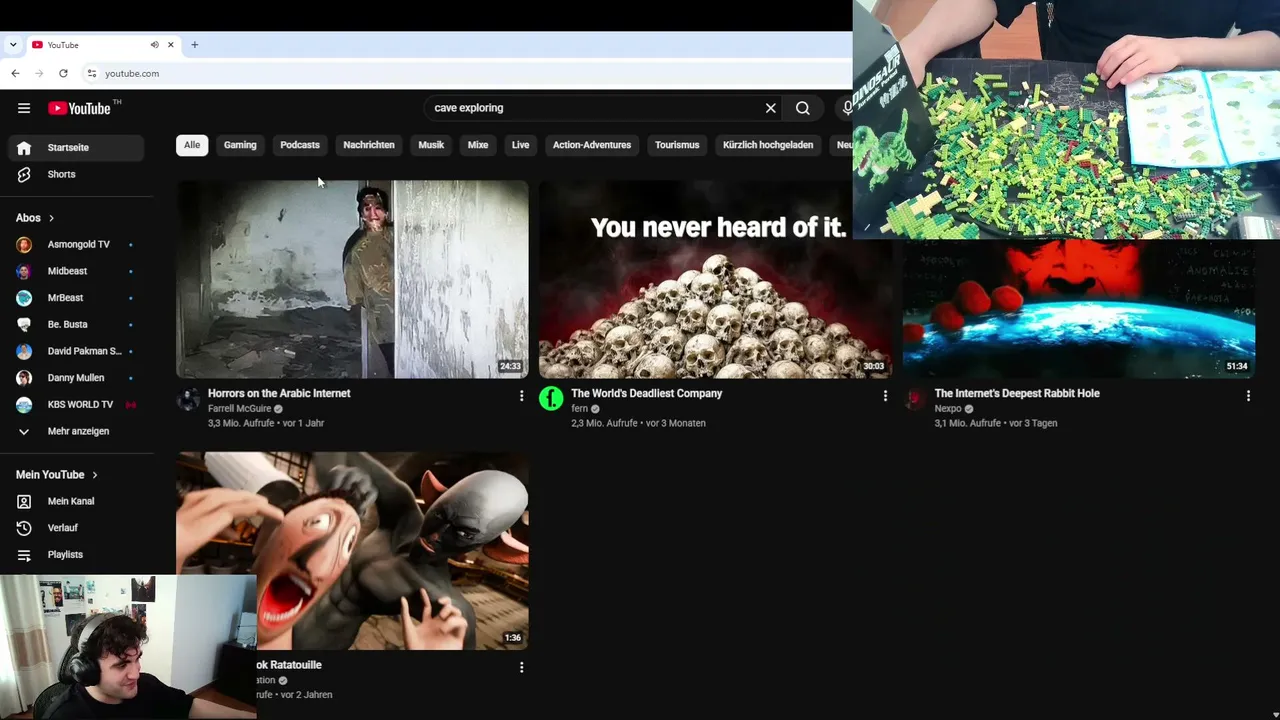Open options for The World's Deadliest Company
1280x720 pixels.
click(x=885, y=396)
